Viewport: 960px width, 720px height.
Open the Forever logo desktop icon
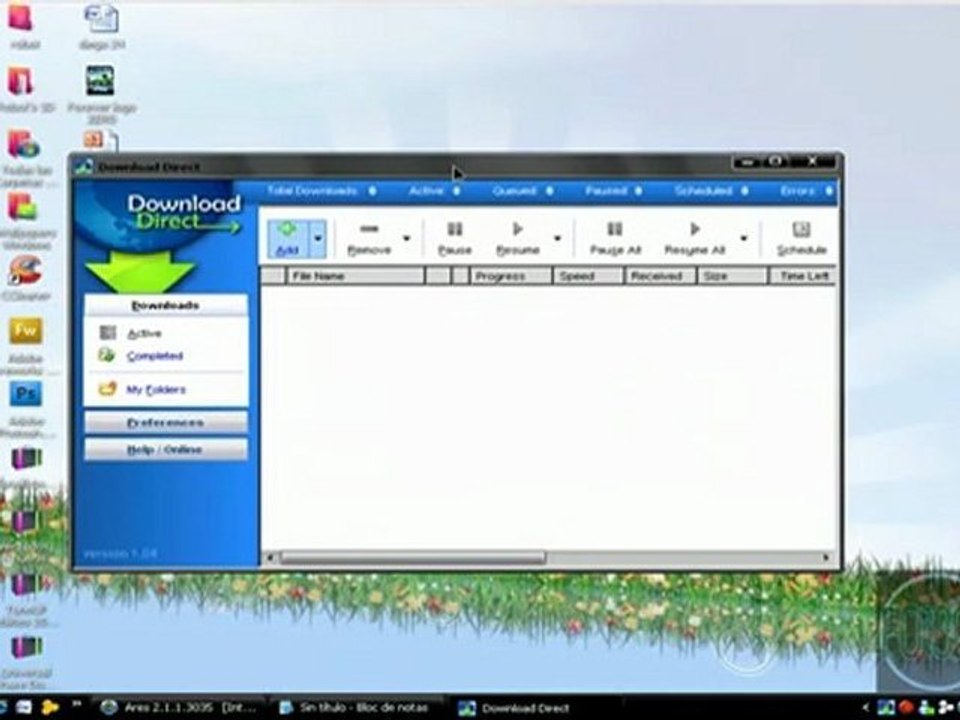click(x=101, y=94)
